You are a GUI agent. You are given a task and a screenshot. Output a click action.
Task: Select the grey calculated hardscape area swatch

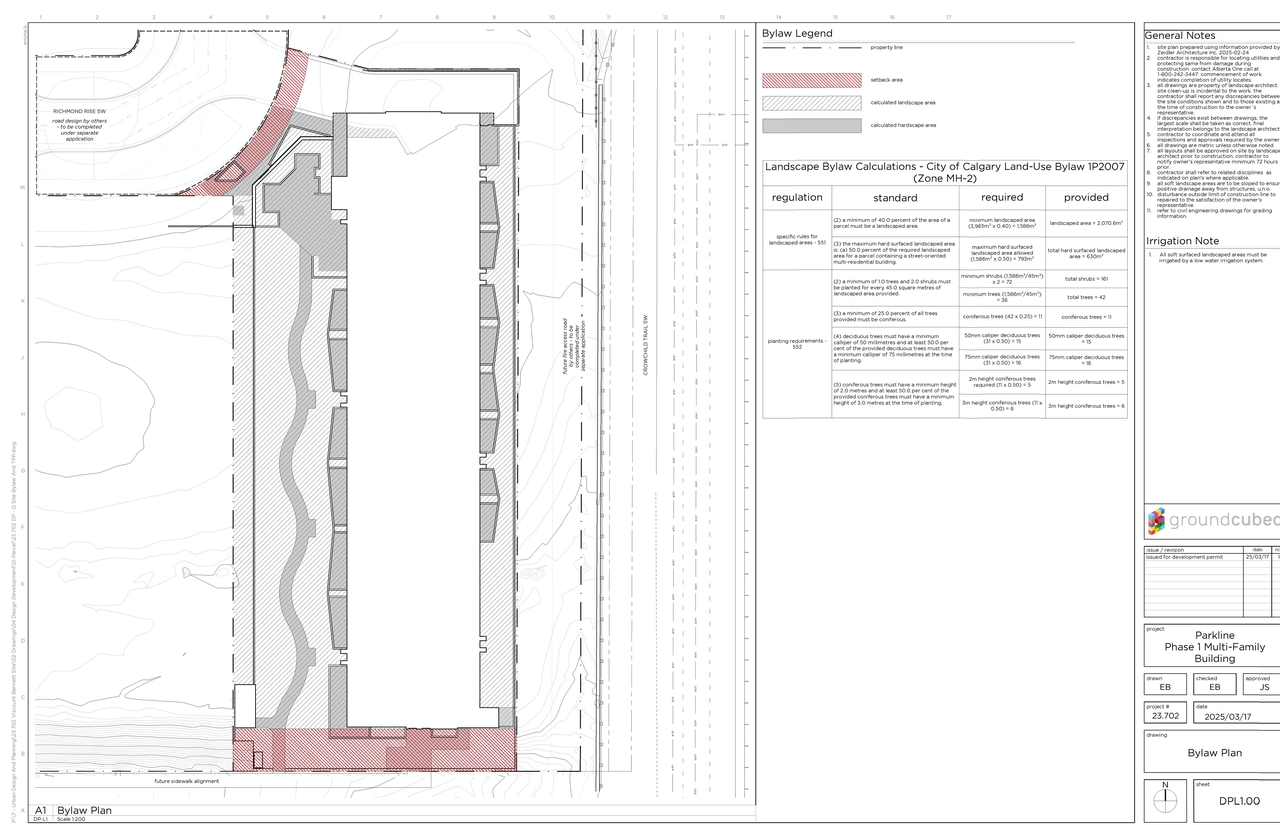(x=811, y=126)
